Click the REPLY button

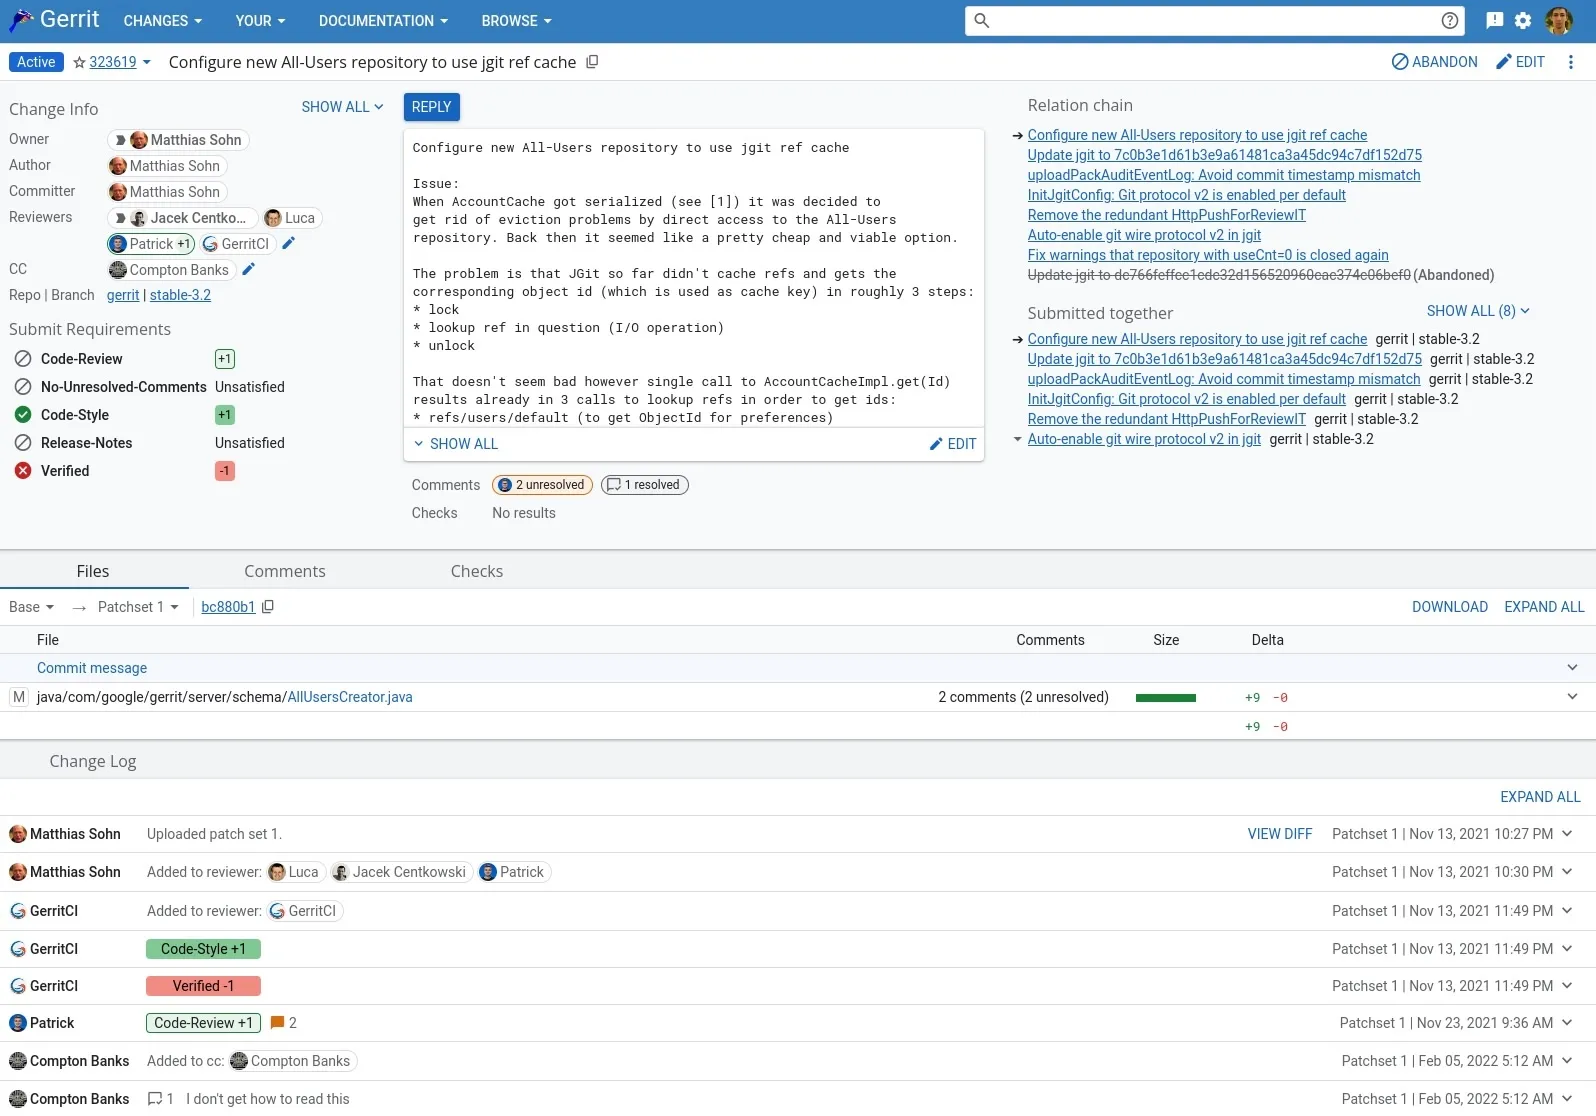[431, 107]
